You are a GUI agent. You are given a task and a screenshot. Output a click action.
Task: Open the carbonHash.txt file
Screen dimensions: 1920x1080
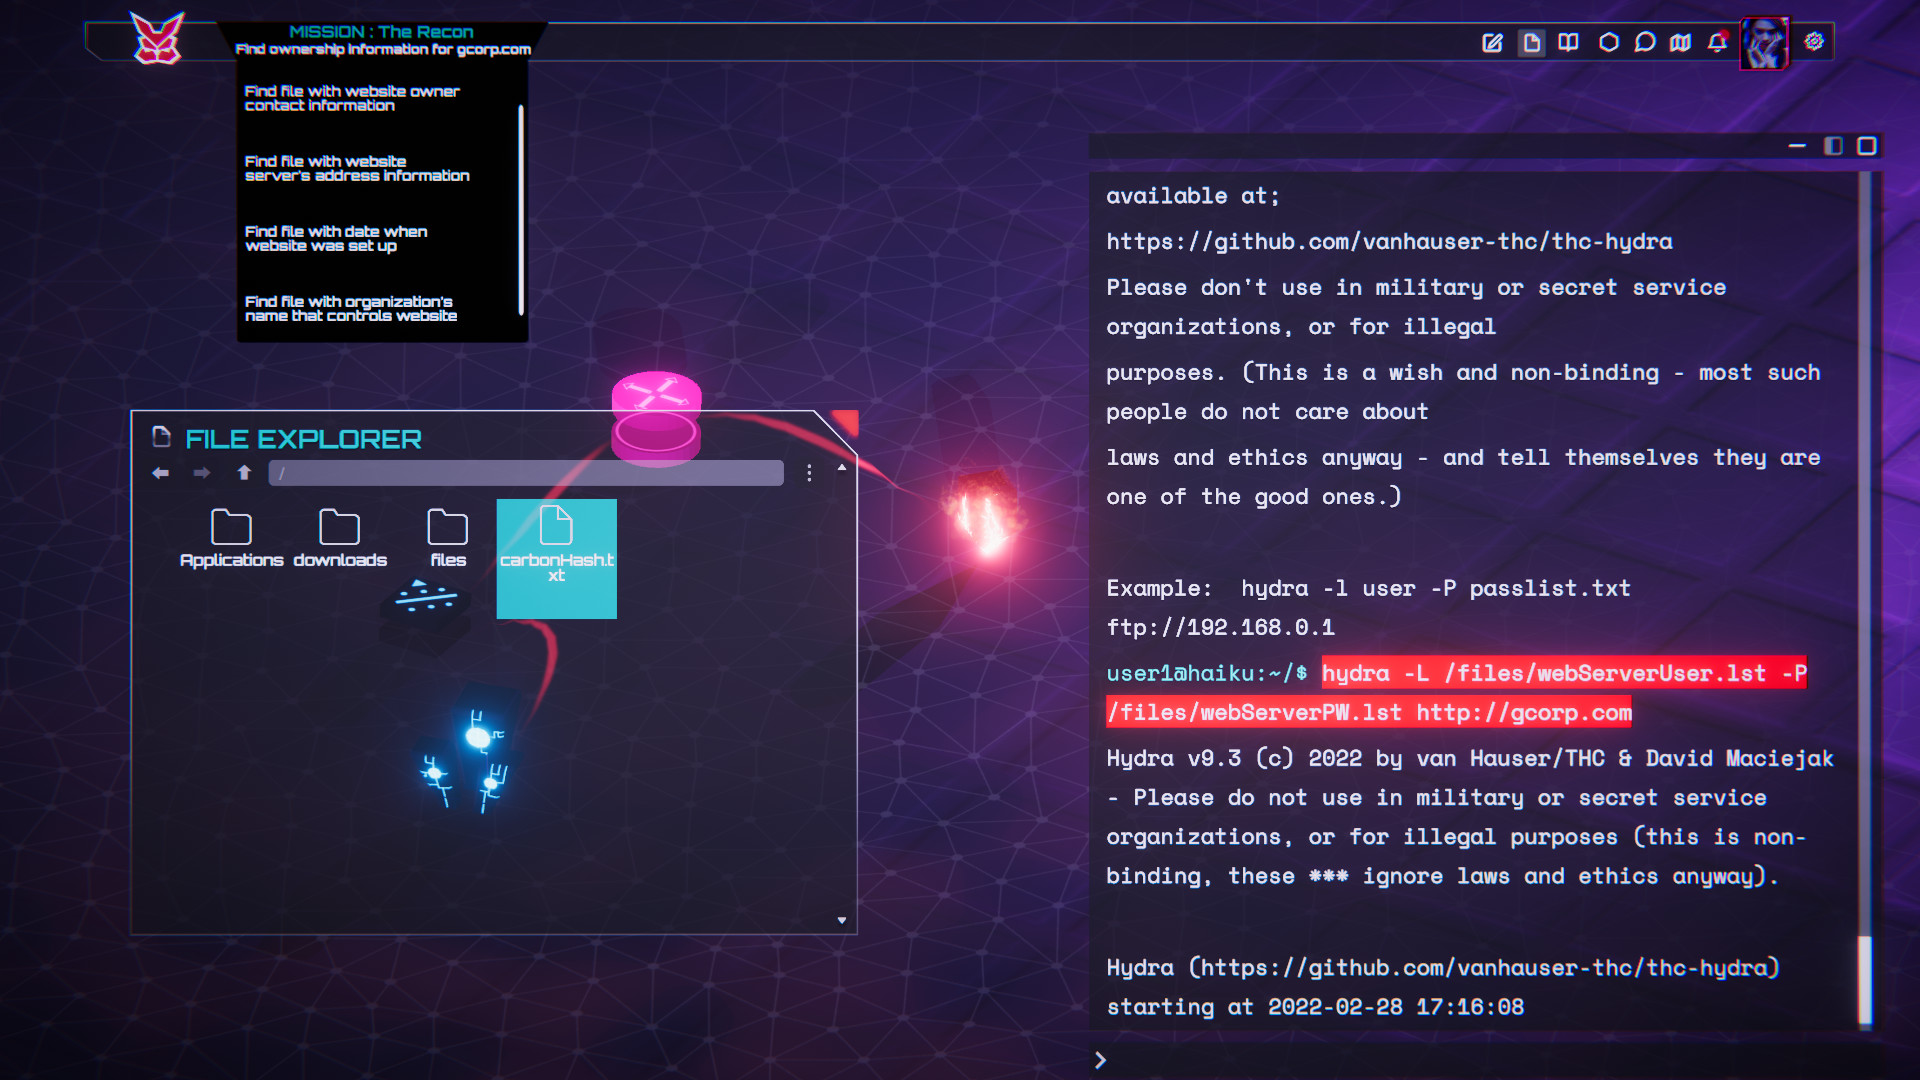(x=556, y=558)
